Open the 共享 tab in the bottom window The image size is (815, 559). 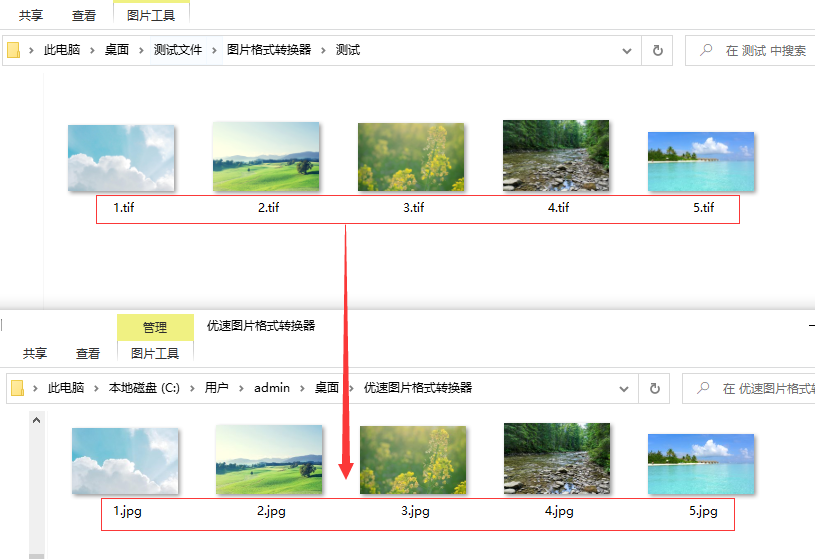(35, 354)
